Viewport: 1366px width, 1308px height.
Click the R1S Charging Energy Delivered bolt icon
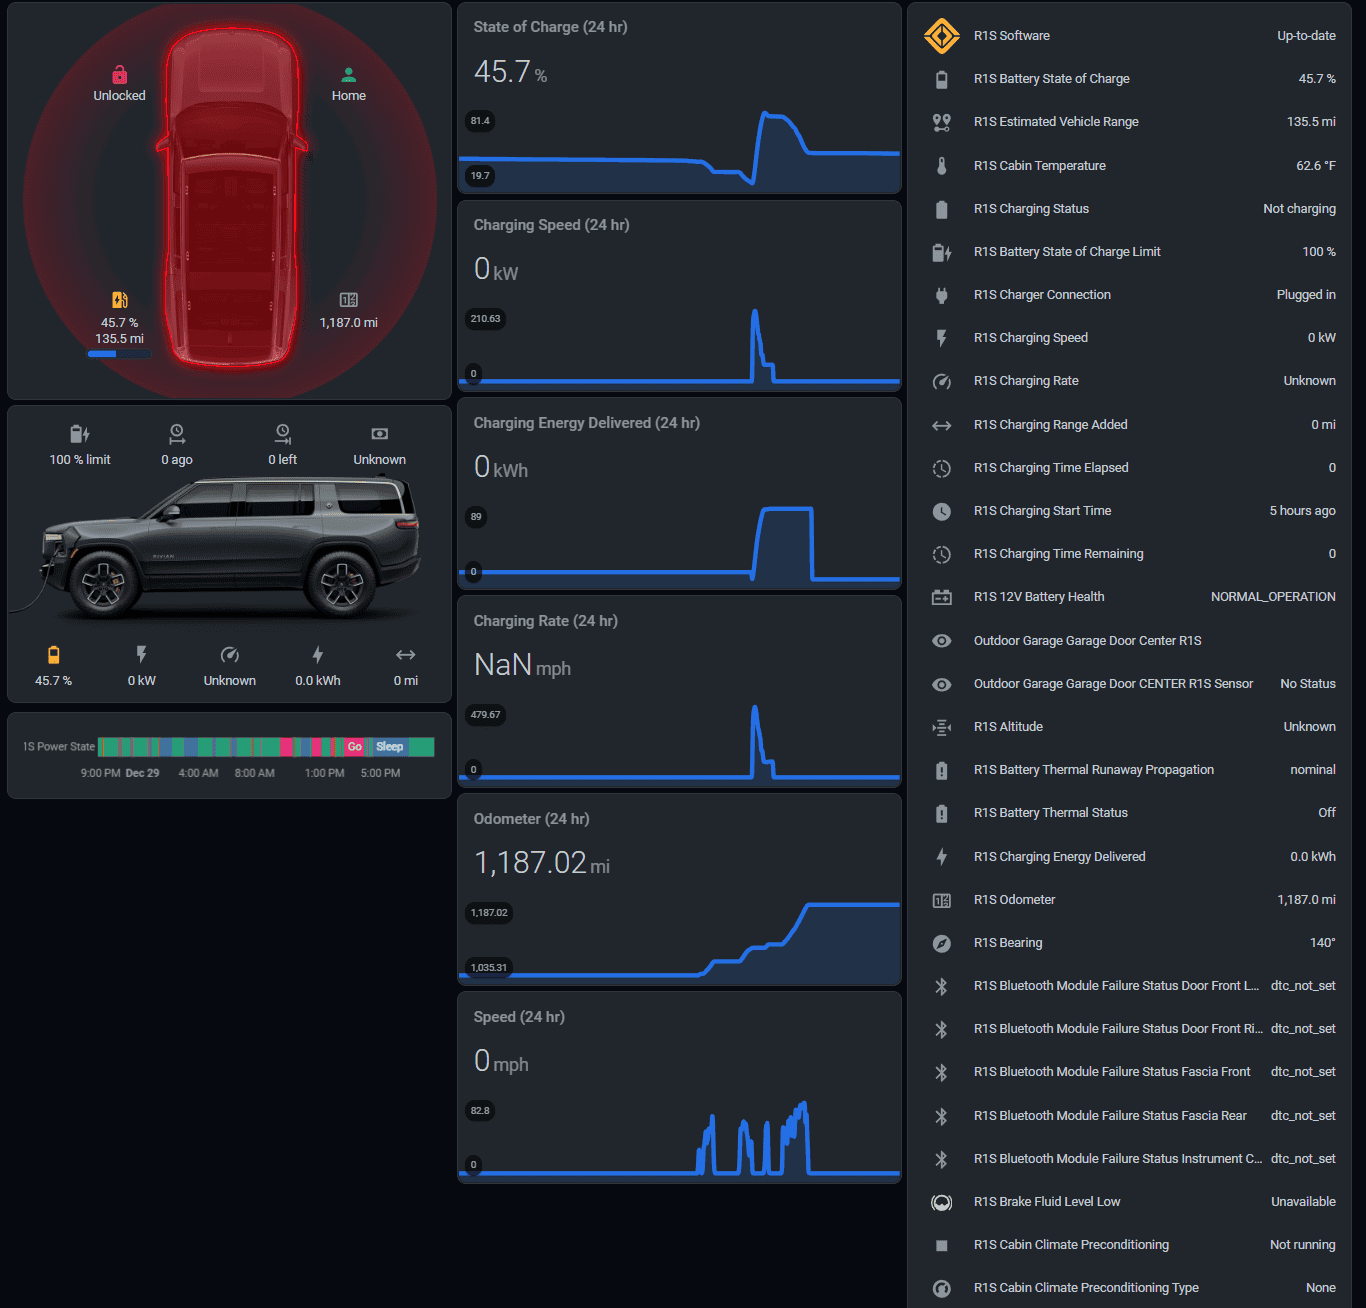[x=942, y=857]
